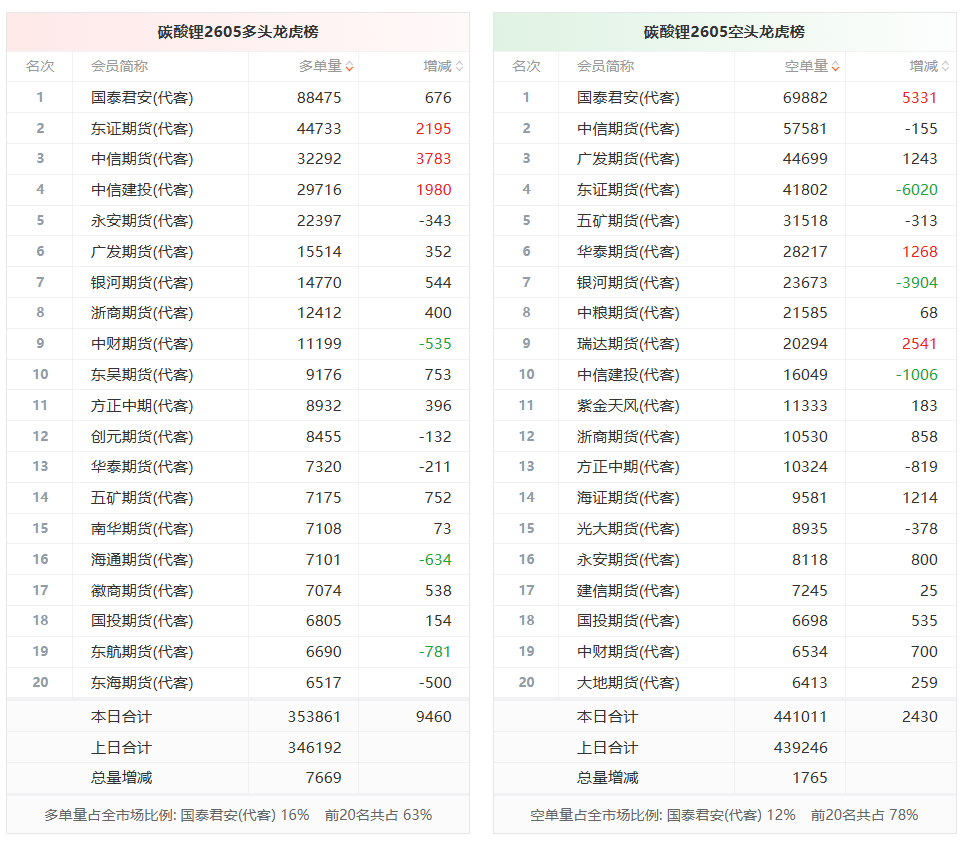Select 建信期货(代客) row

[724, 590]
